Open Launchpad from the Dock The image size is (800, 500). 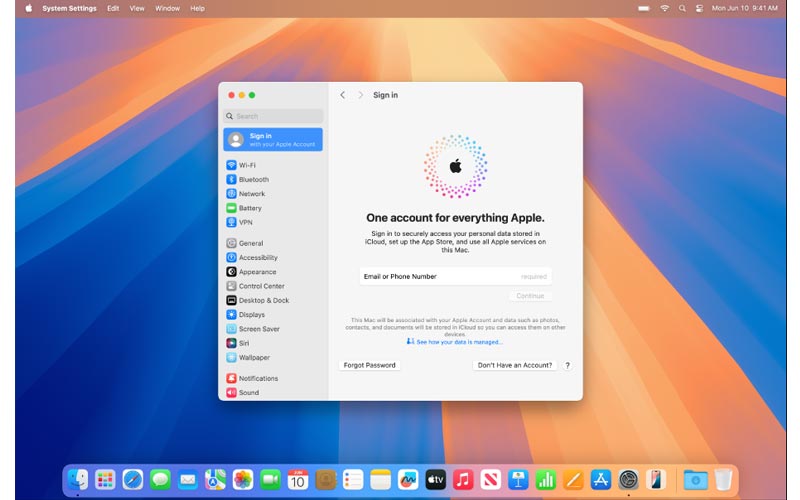pyautogui.click(x=105, y=480)
